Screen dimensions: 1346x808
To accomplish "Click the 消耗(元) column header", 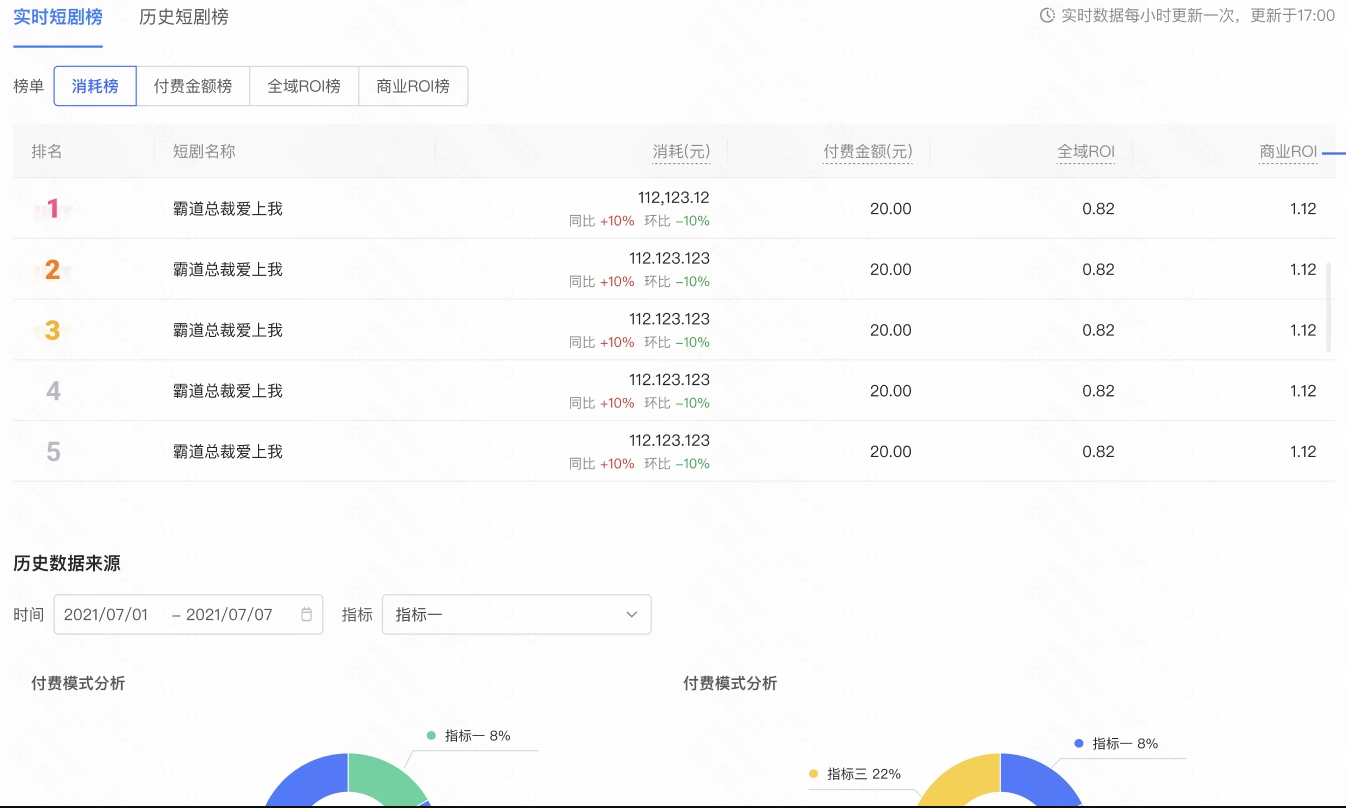I will (681, 152).
